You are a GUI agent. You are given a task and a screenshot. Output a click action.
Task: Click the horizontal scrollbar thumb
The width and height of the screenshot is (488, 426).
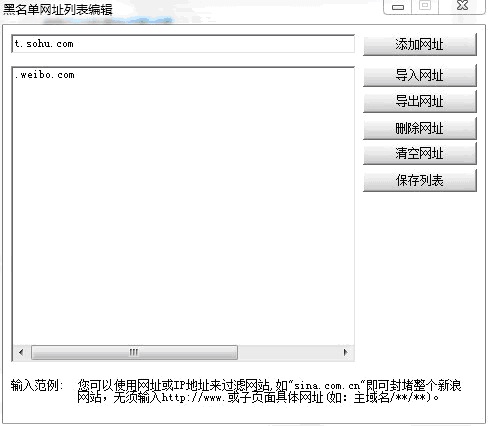pos(134,352)
